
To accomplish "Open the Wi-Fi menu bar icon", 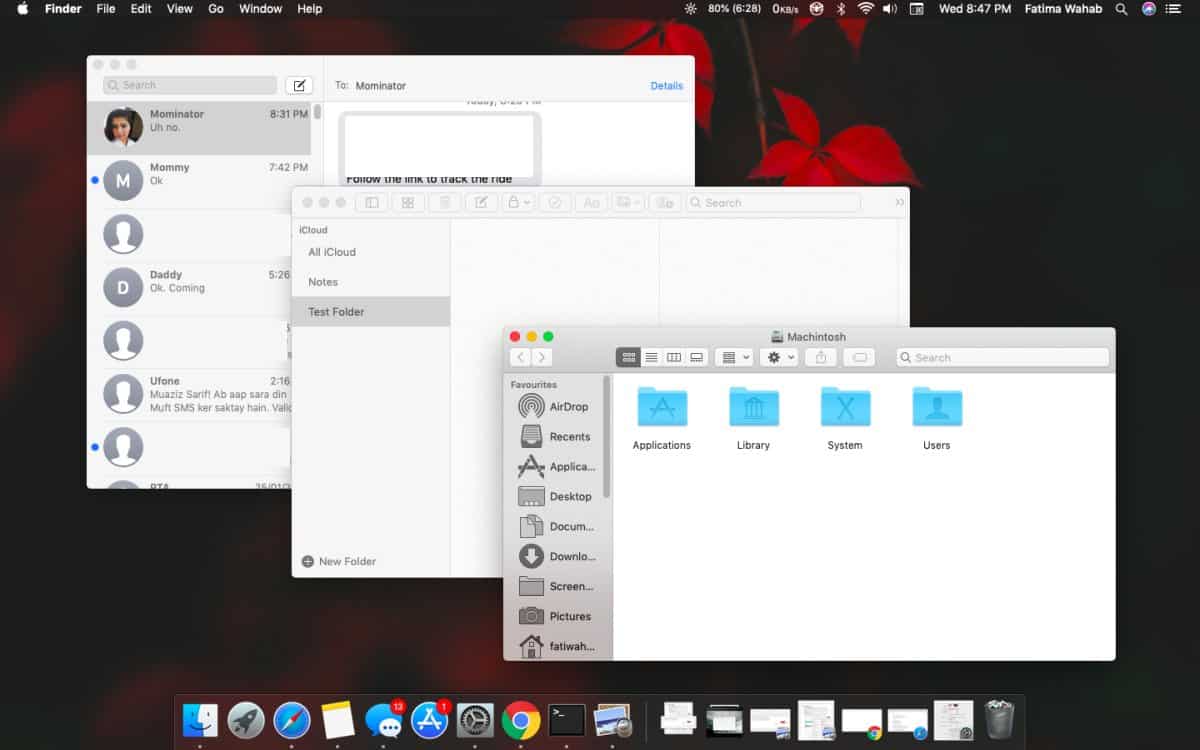I will click(x=865, y=9).
